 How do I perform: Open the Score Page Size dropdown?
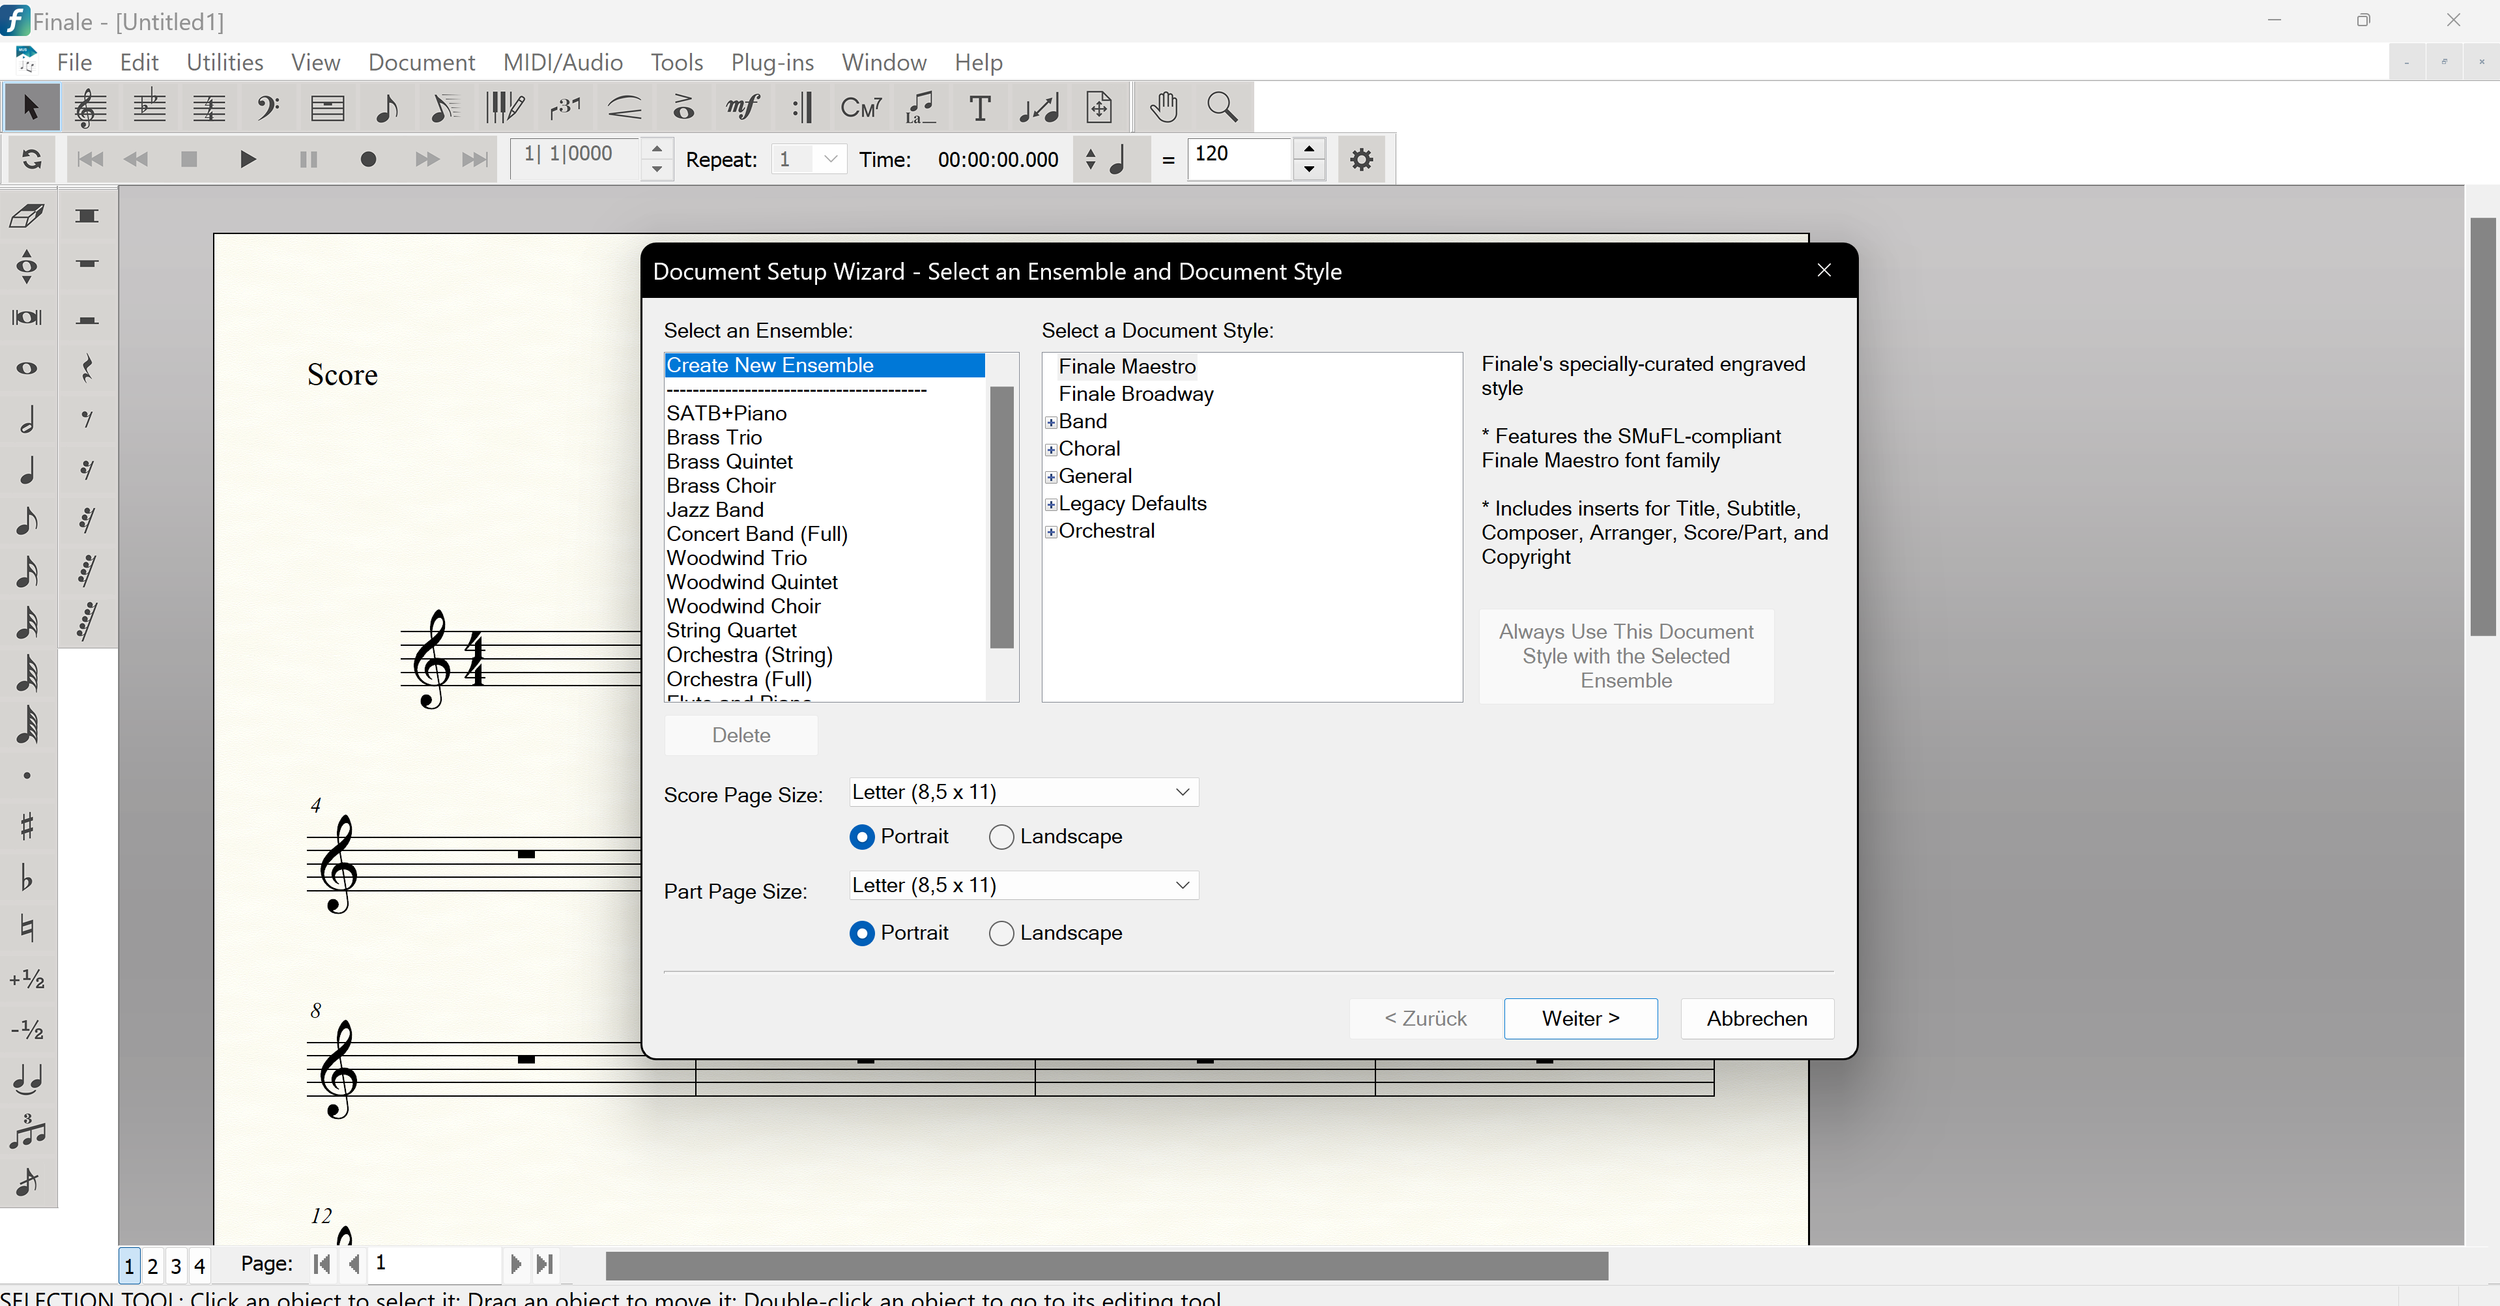1023,792
